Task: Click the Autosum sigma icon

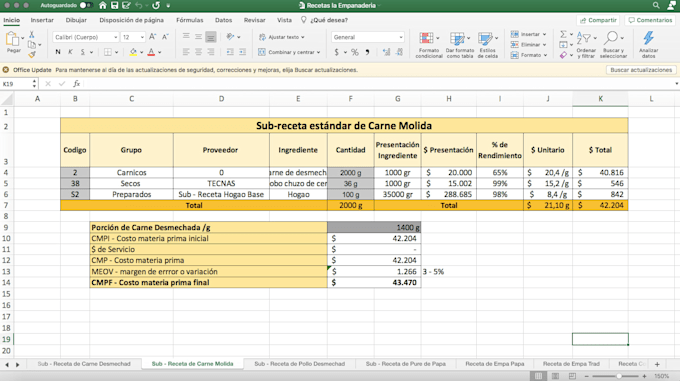Action: point(563,34)
